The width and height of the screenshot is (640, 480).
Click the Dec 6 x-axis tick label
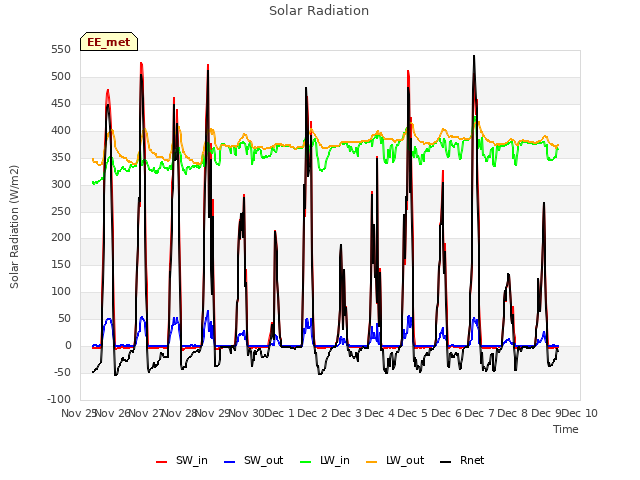pos(446,413)
